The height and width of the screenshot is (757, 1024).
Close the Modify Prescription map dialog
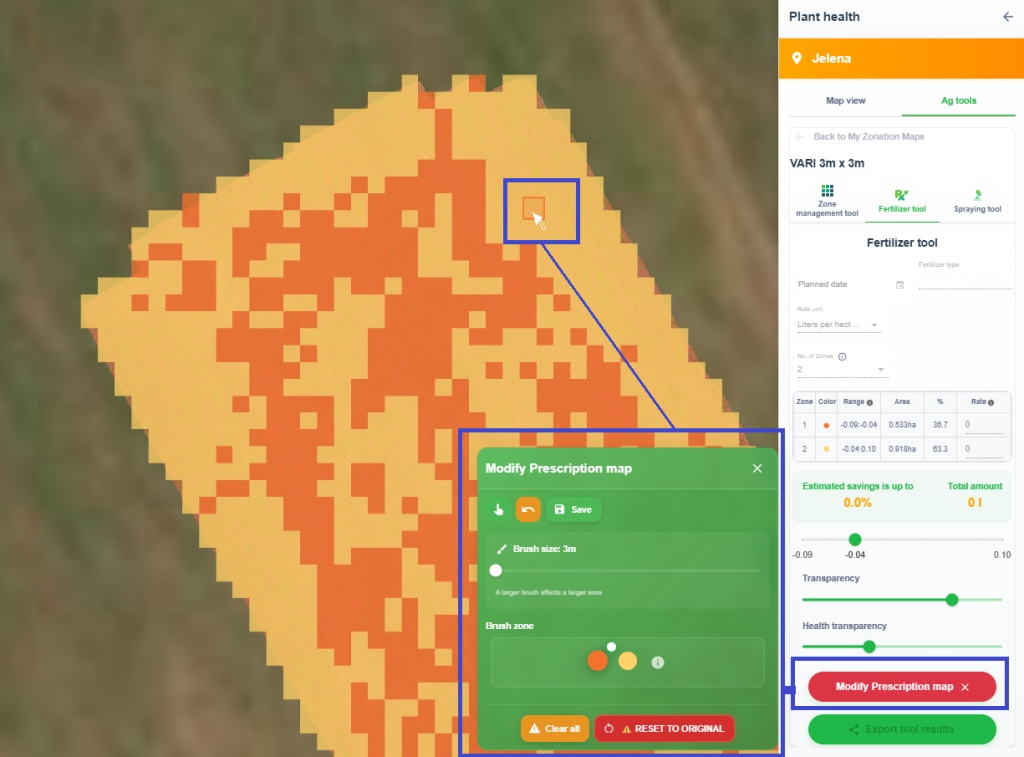click(757, 468)
